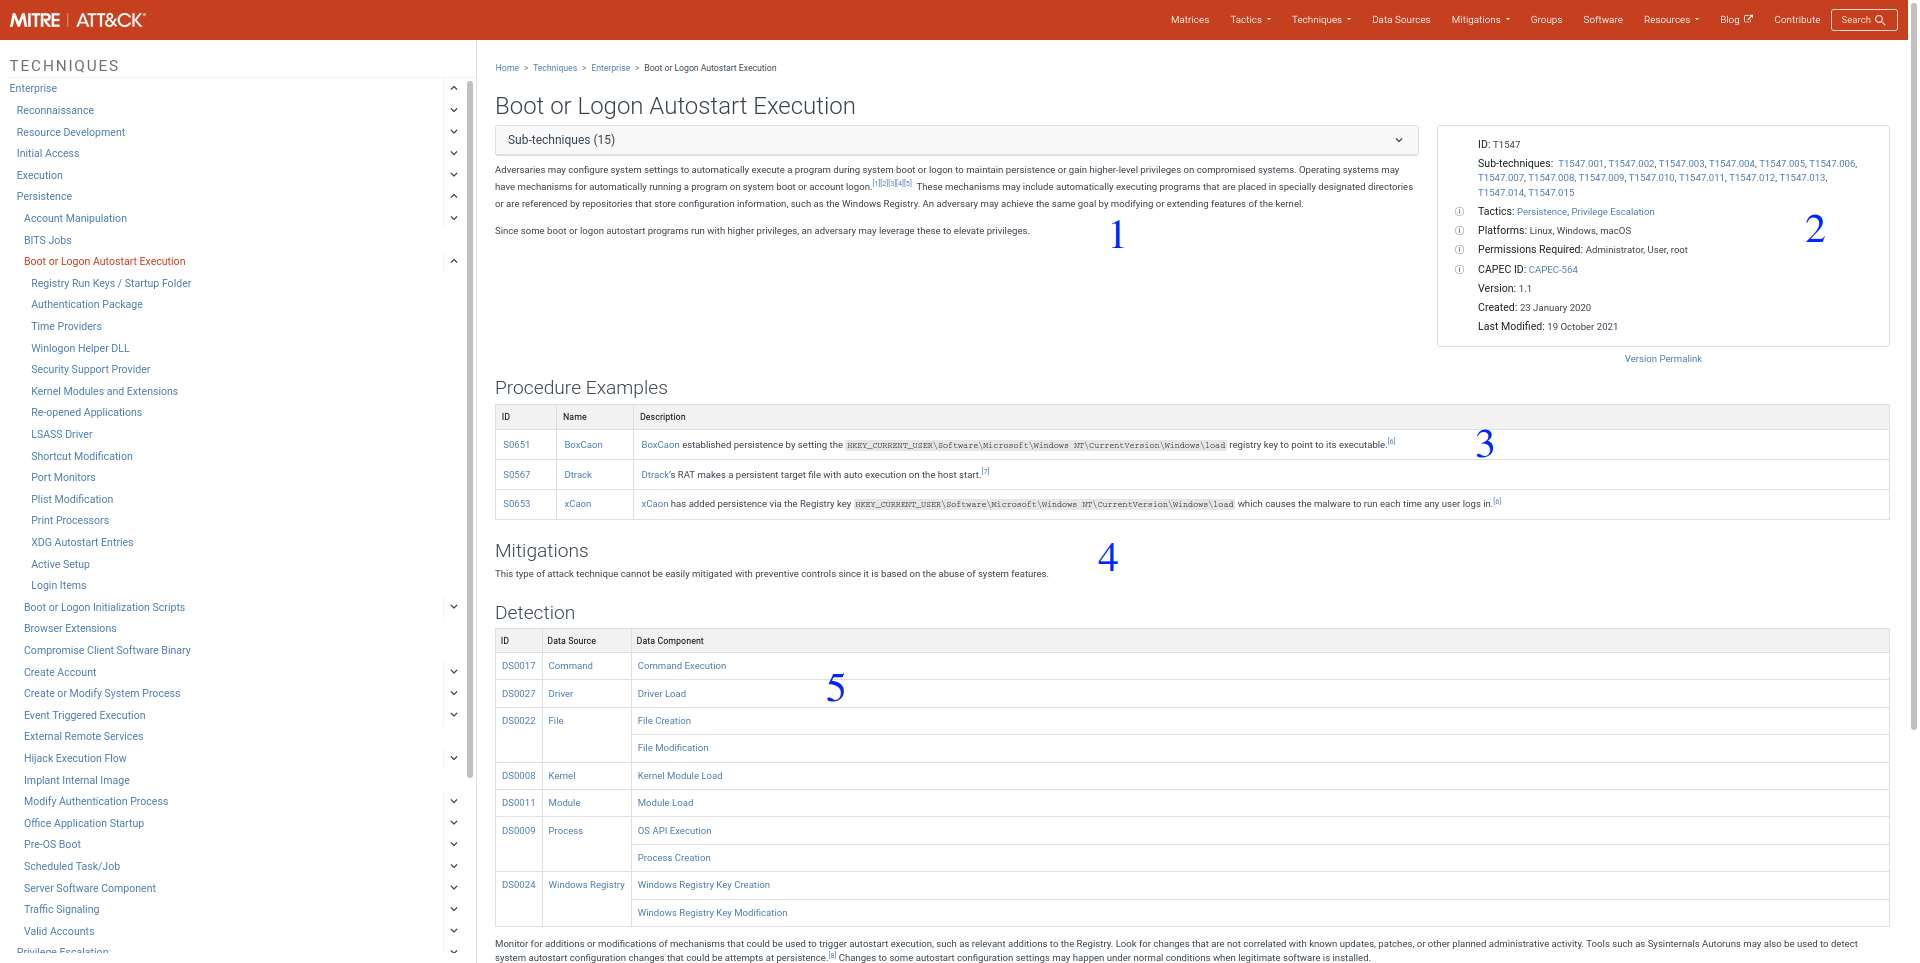
Task: Open Registry Run Keys / Startup Folder
Action: tap(111, 283)
